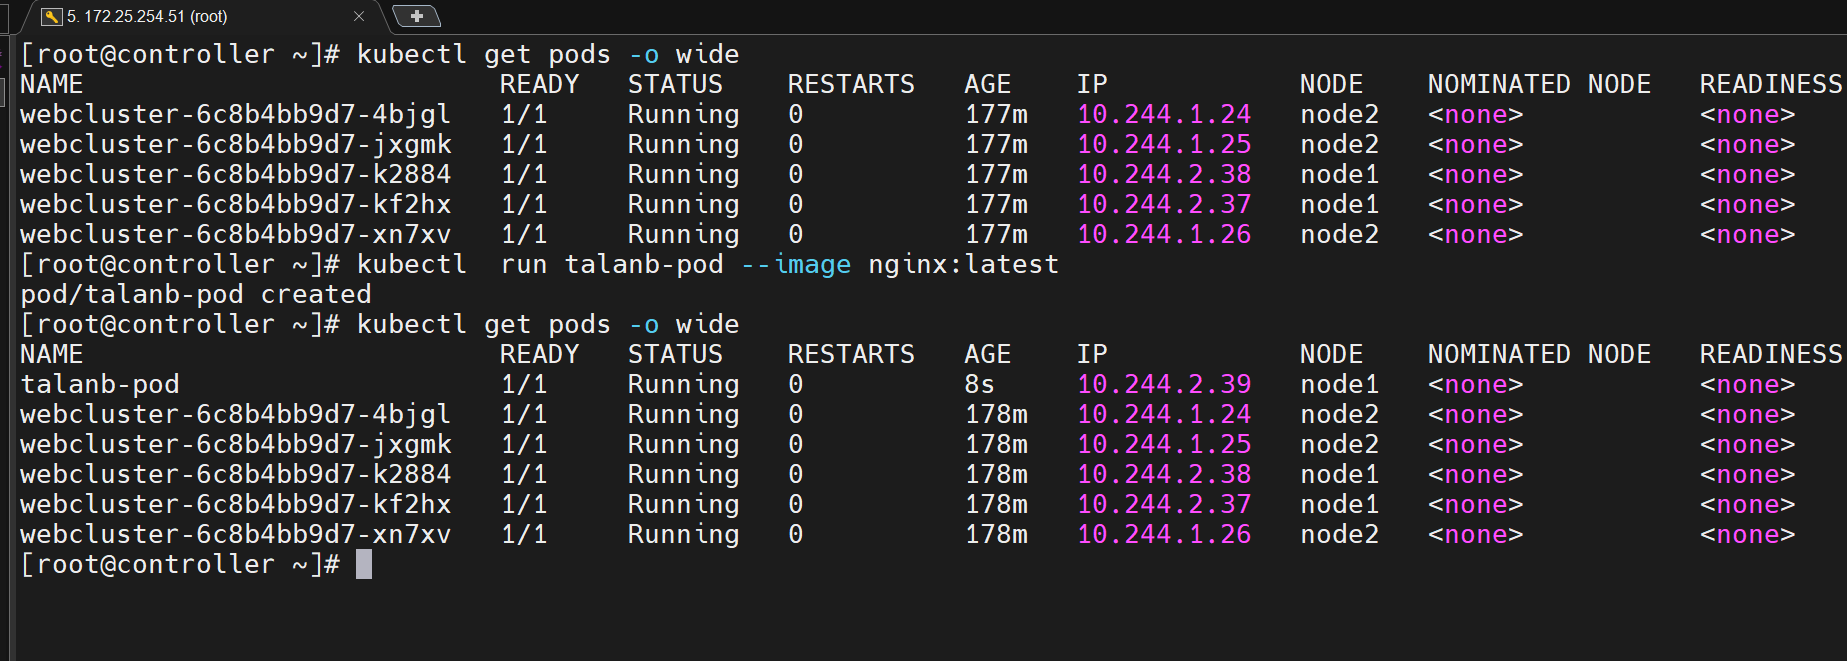Viewport: 1847px width, 661px height.
Task: Click webcluster-6c8b4bb9d7-k2884 in the 177m row
Action: pyautogui.click(x=236, y=174)
